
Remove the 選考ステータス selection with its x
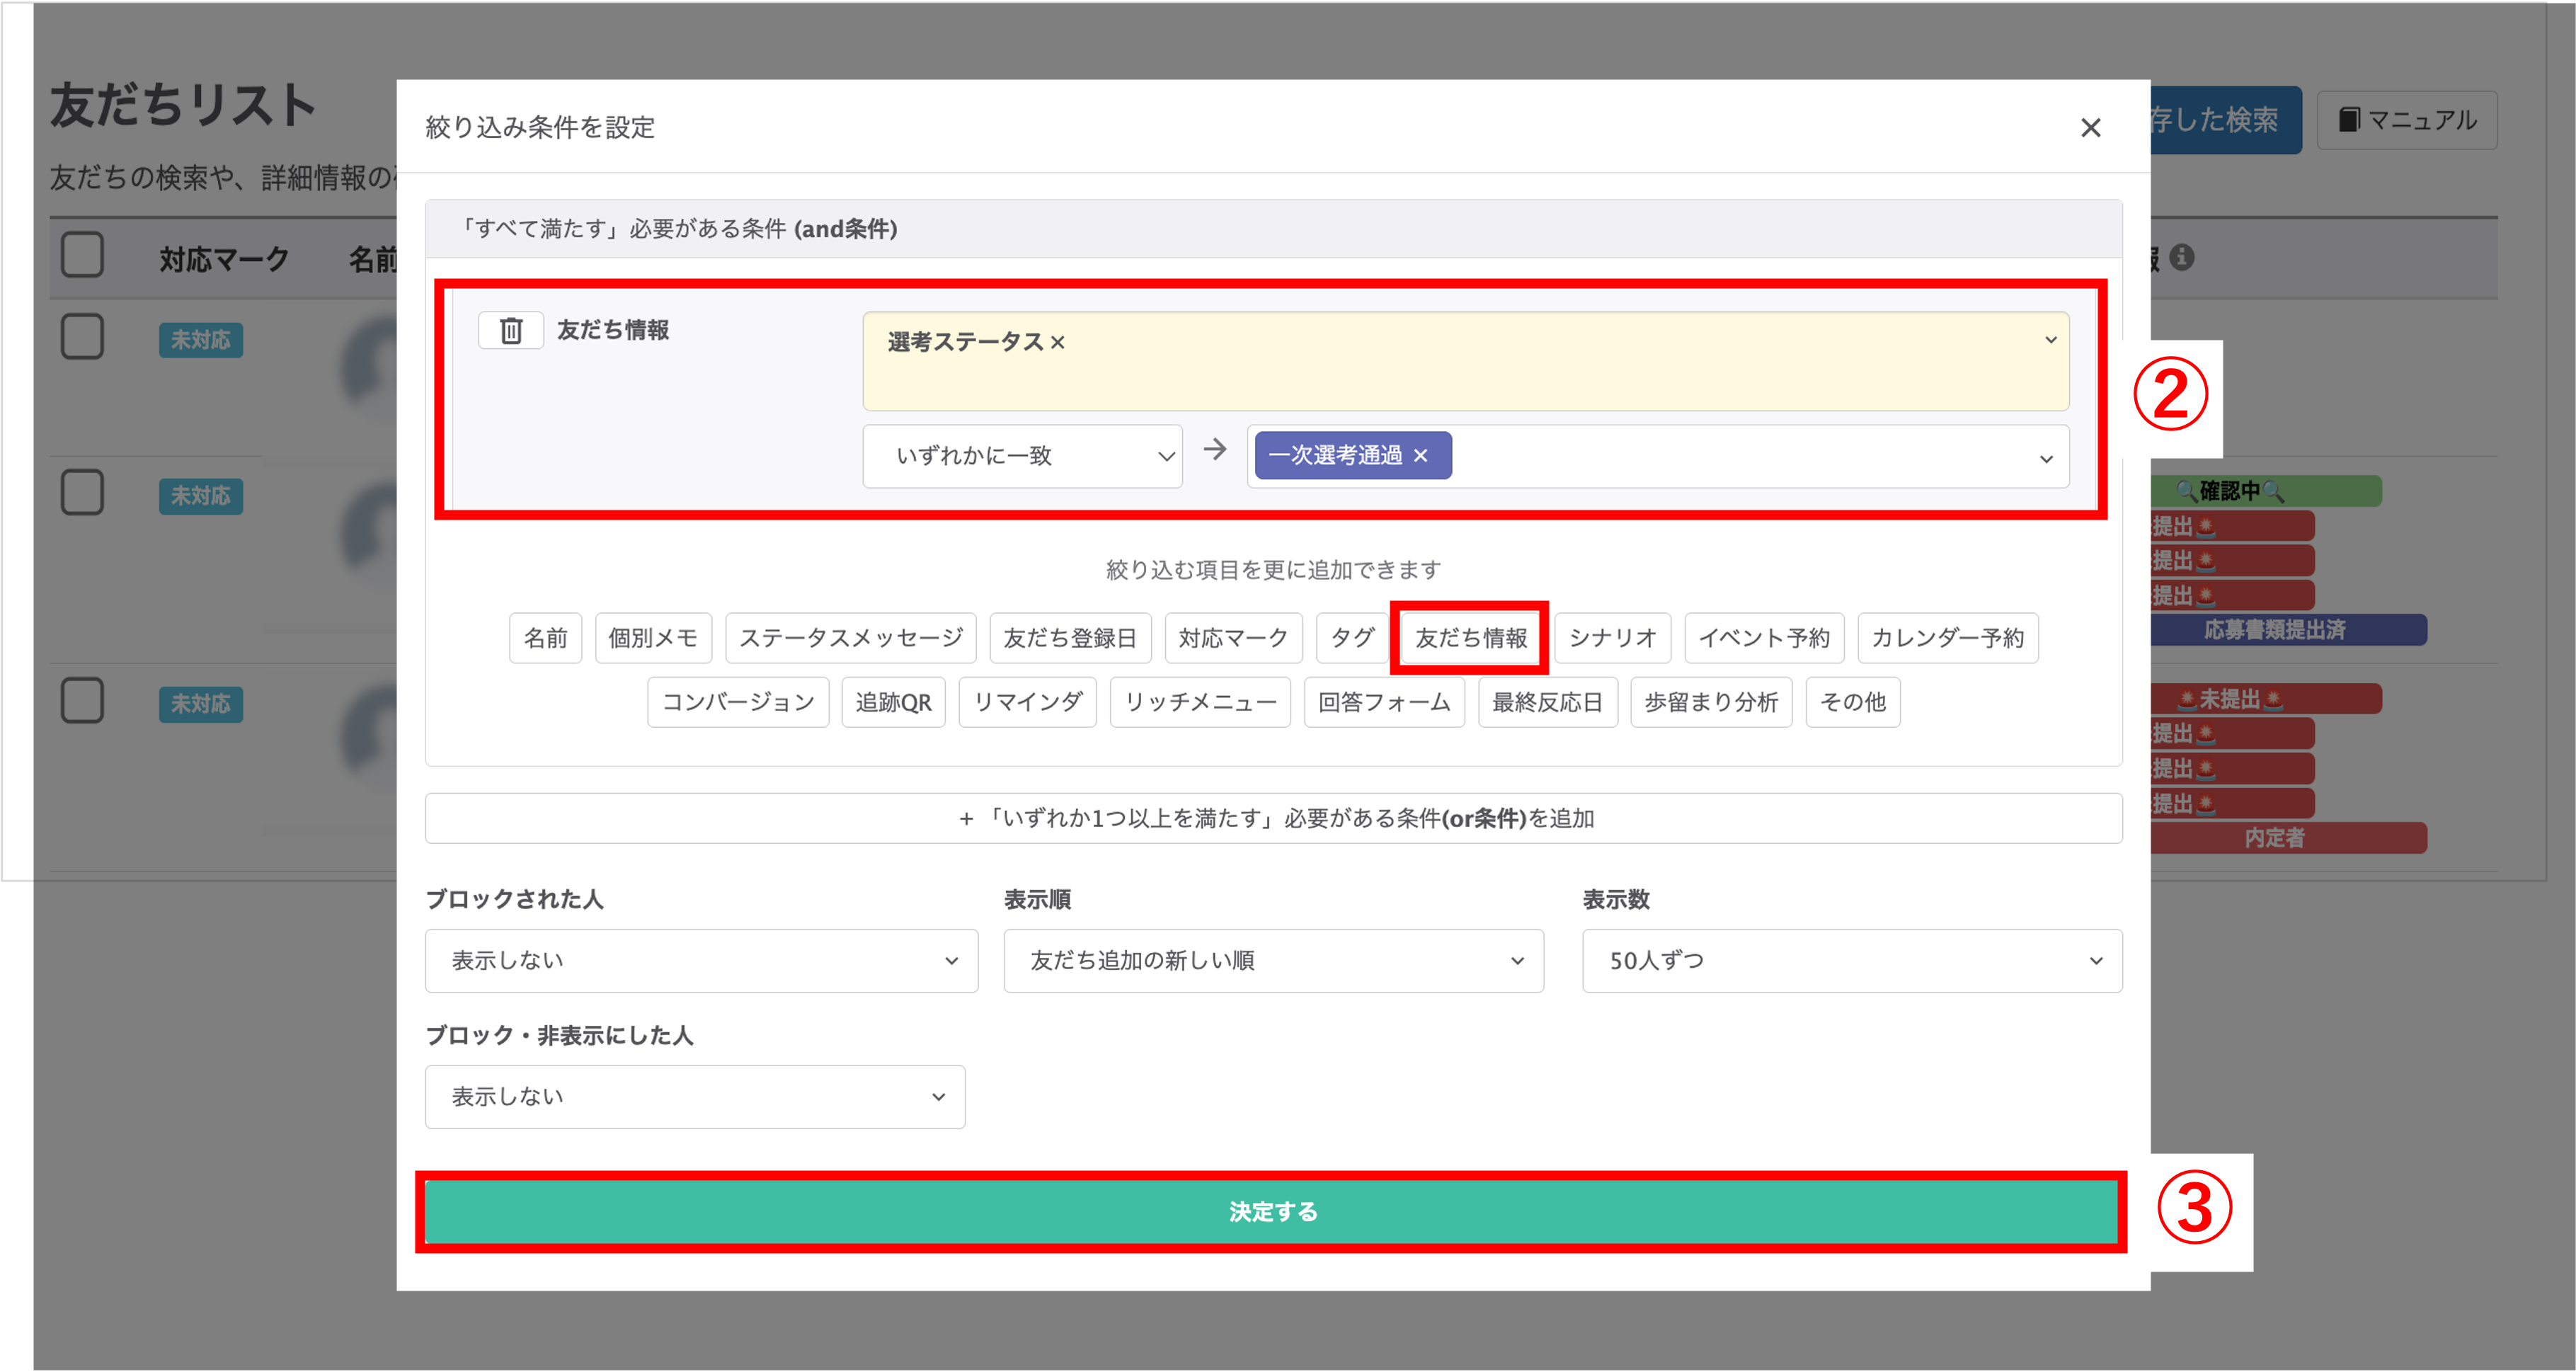(x=1058, y=343)
